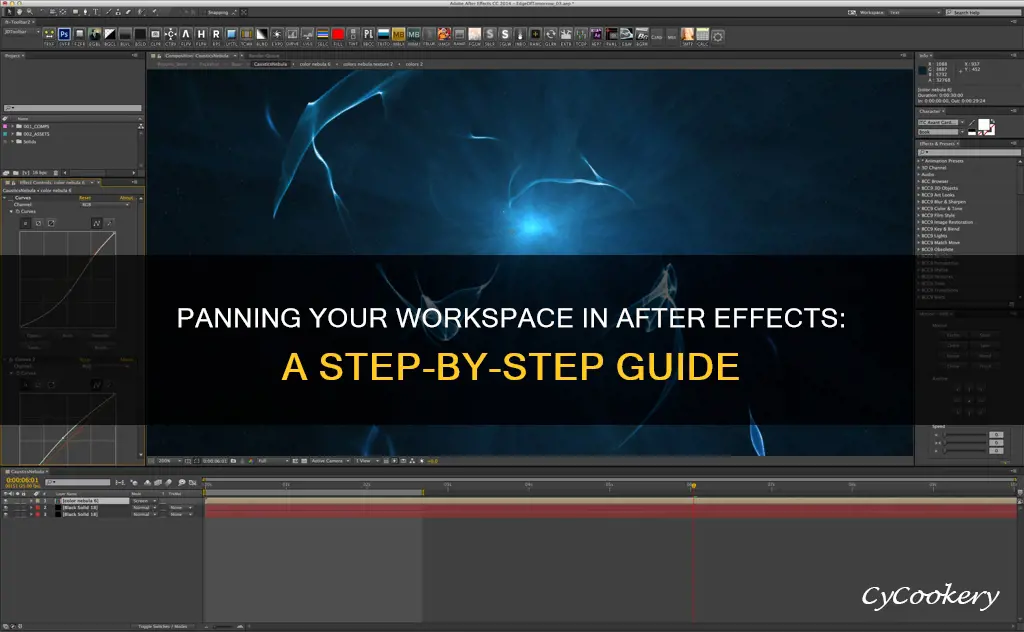Select the Eraser tool

pos(128,12)
